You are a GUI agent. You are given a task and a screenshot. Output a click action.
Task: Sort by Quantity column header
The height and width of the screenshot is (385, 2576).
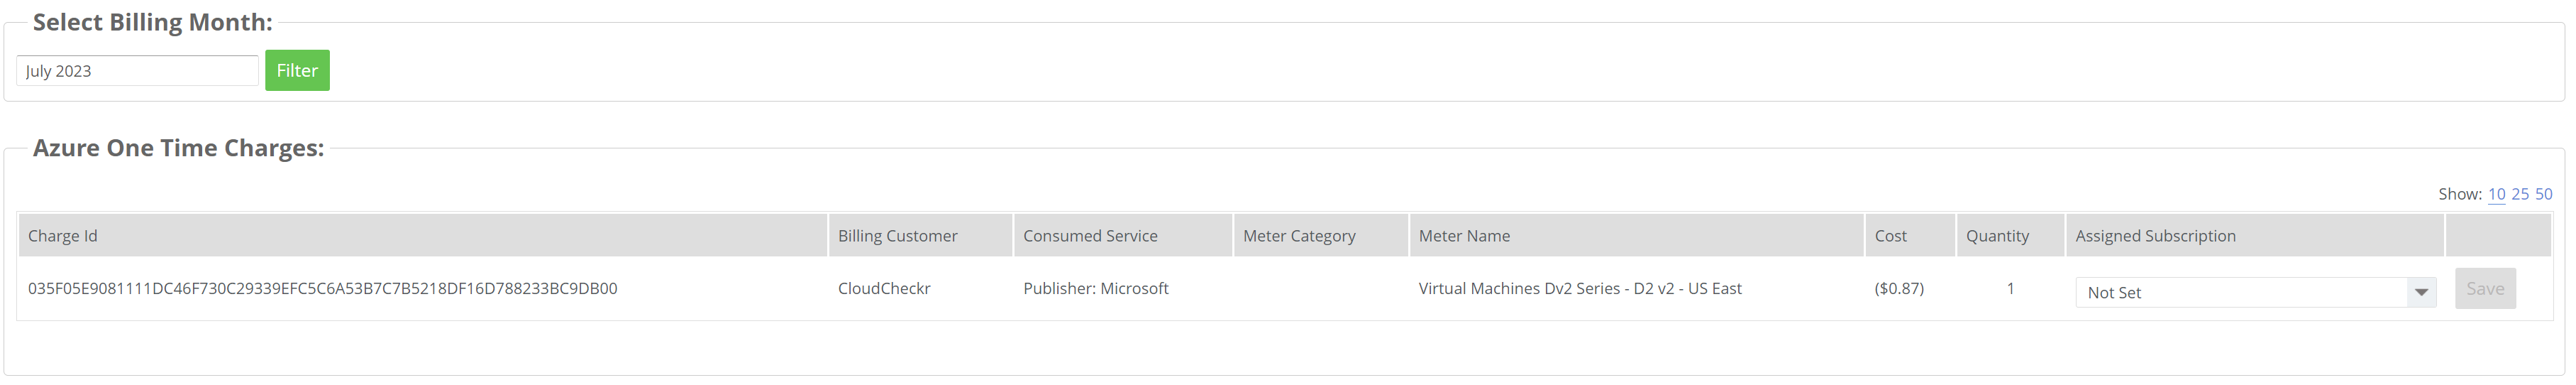click(1997, 236)
